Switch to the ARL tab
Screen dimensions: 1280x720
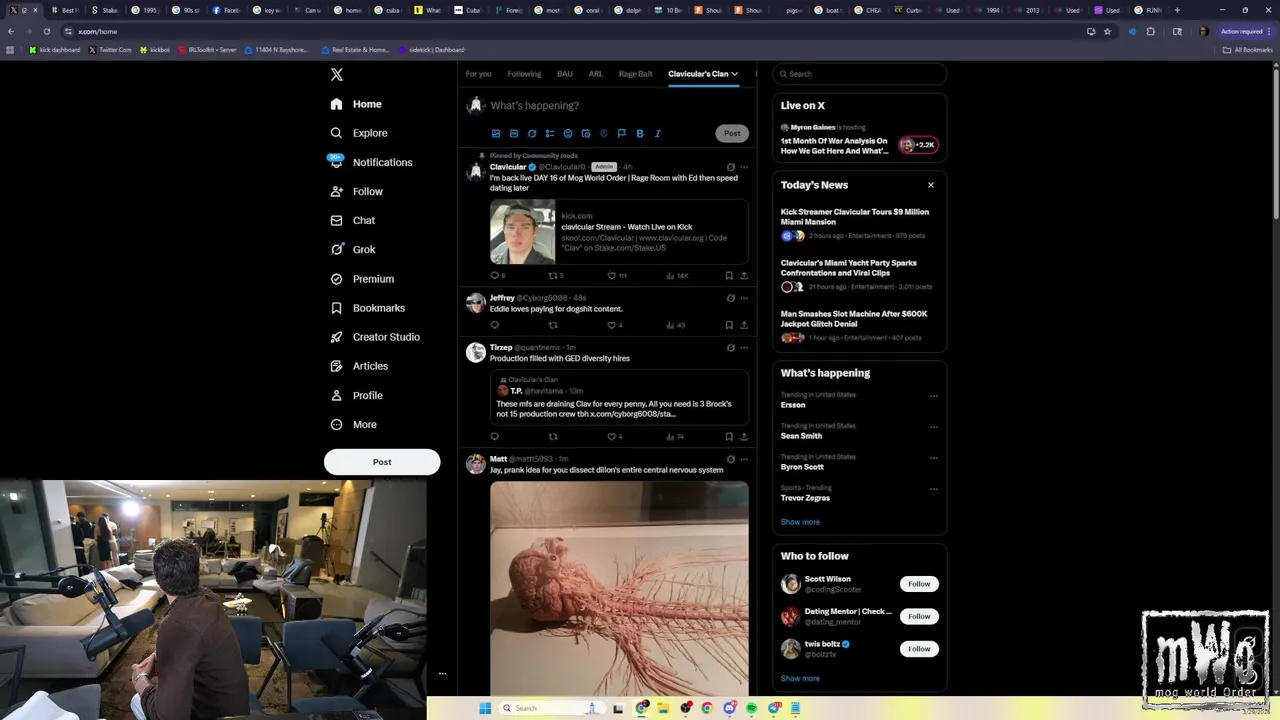596,74
